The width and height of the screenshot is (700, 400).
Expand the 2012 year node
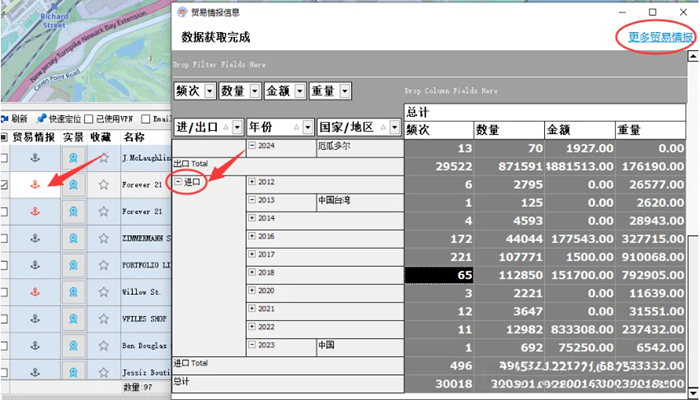(252, 182)
